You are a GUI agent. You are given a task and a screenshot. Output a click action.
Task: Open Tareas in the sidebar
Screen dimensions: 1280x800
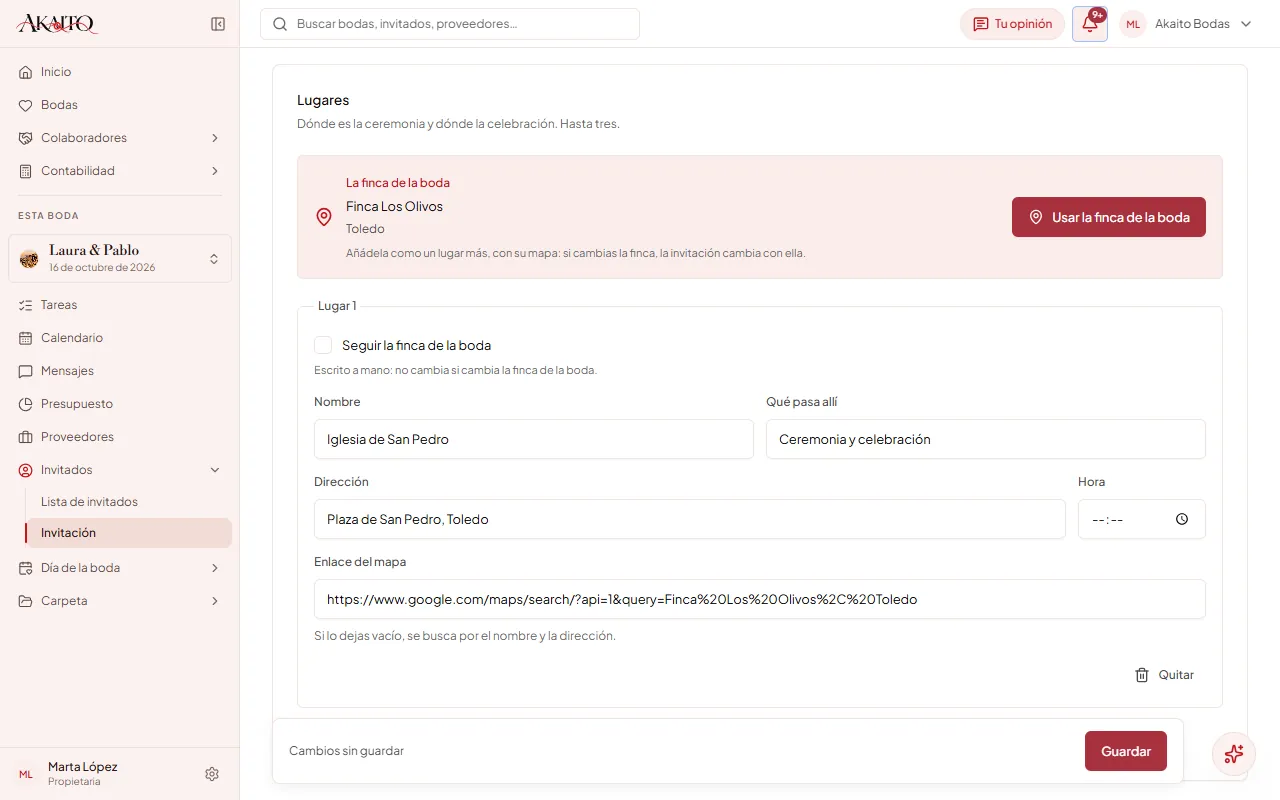(120, 305)
